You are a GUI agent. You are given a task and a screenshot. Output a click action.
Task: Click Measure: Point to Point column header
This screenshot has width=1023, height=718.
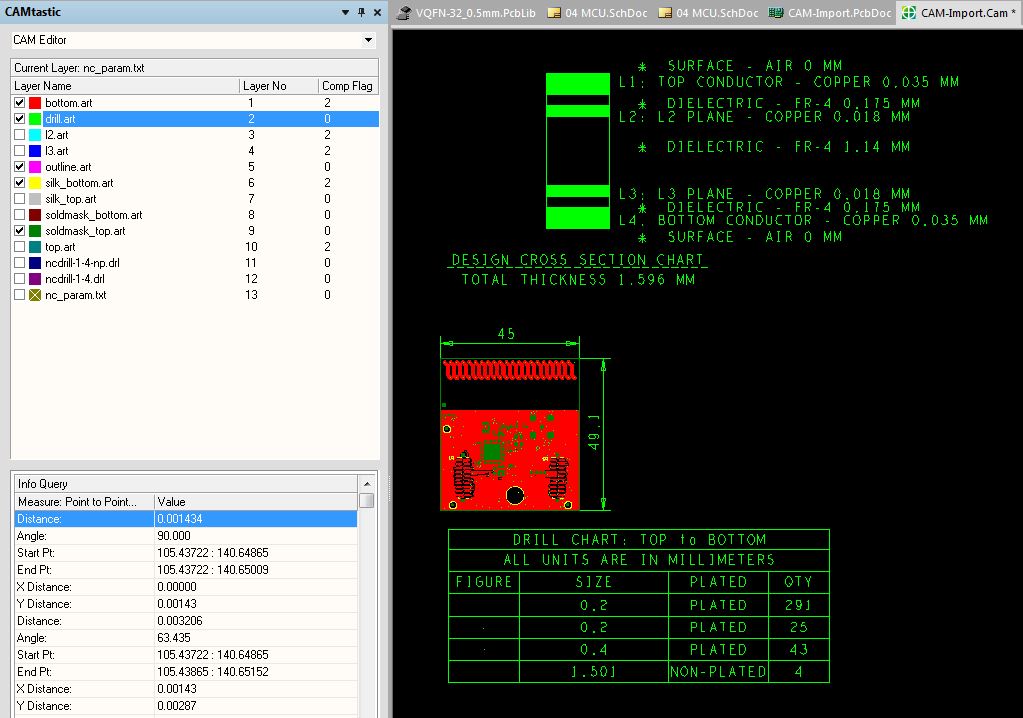pyautogui.click(x=84, y=501)
